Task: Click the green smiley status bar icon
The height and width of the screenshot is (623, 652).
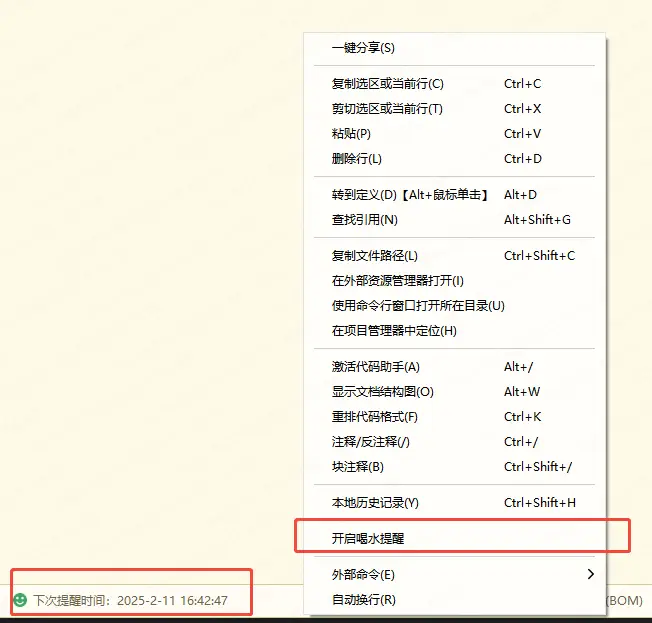Action: (19, 600)
